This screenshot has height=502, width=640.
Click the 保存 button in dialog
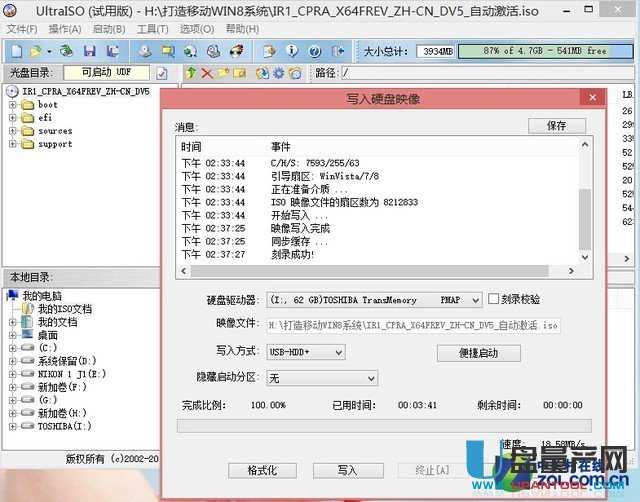557,126
